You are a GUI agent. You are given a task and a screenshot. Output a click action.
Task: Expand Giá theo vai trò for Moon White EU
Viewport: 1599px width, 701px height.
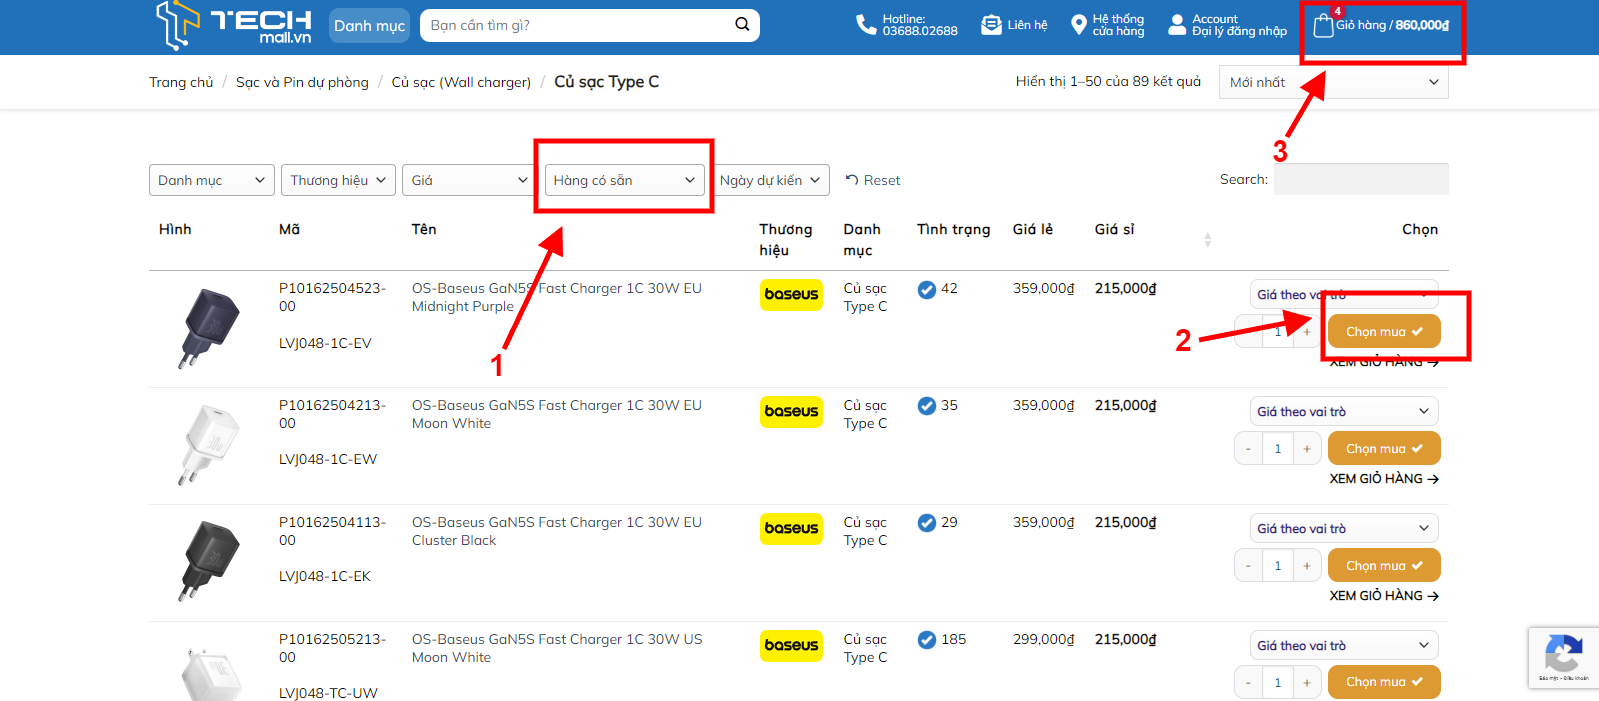click(x=1343, y=412)
